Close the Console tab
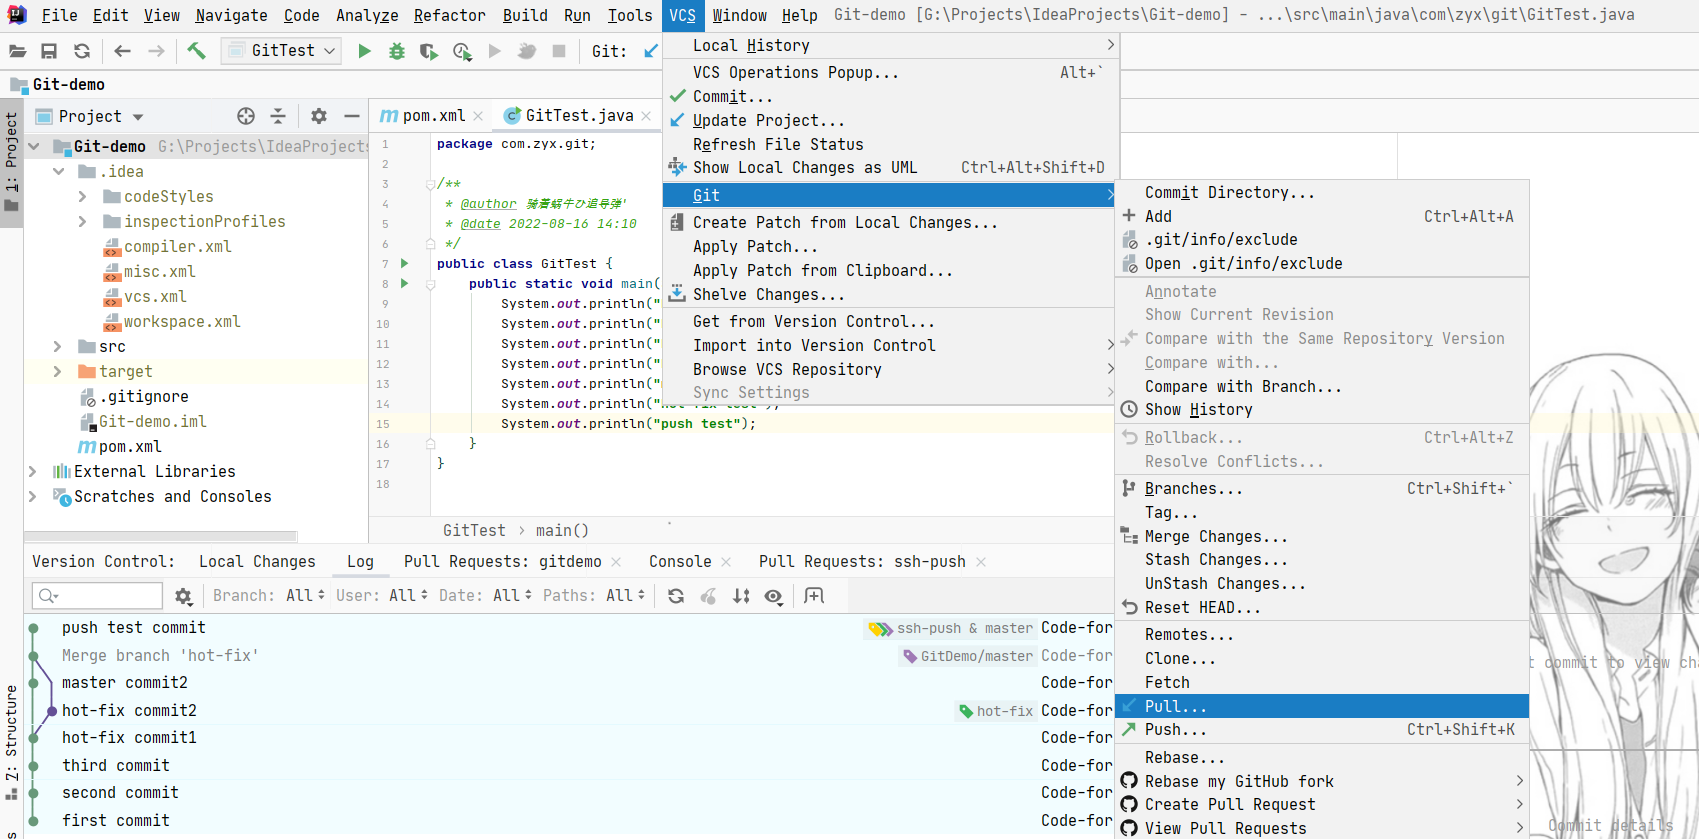This screenshot has width=1699, height=839. click(726, 562)
